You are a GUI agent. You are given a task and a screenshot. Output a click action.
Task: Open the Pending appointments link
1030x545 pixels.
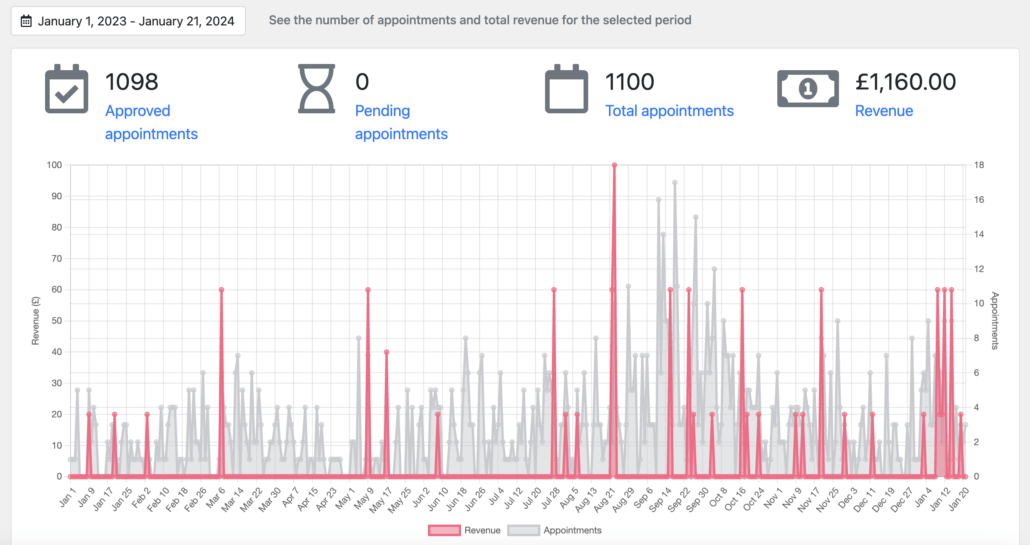click(401, 122)
